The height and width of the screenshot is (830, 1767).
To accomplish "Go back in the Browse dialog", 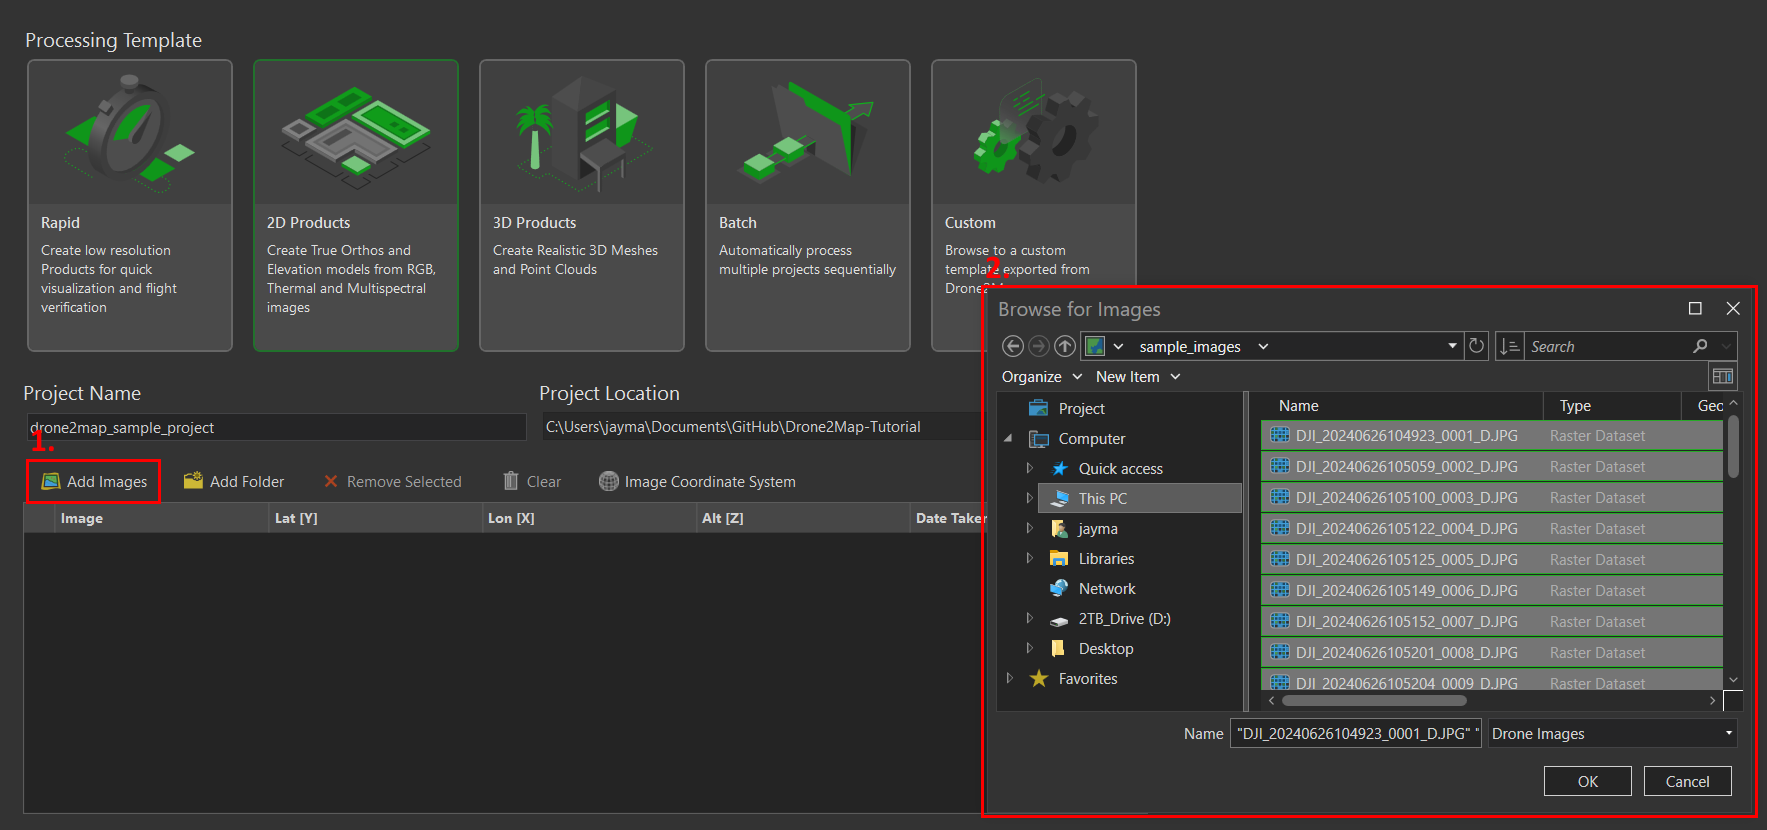I will click(x=1012, y=346).
